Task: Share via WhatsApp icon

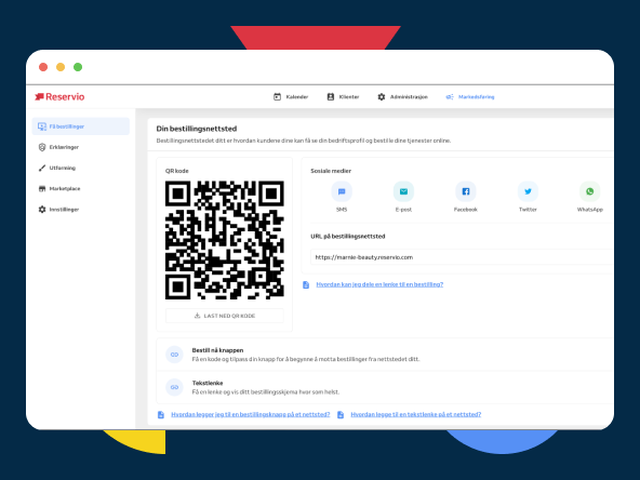Action: 590,191
